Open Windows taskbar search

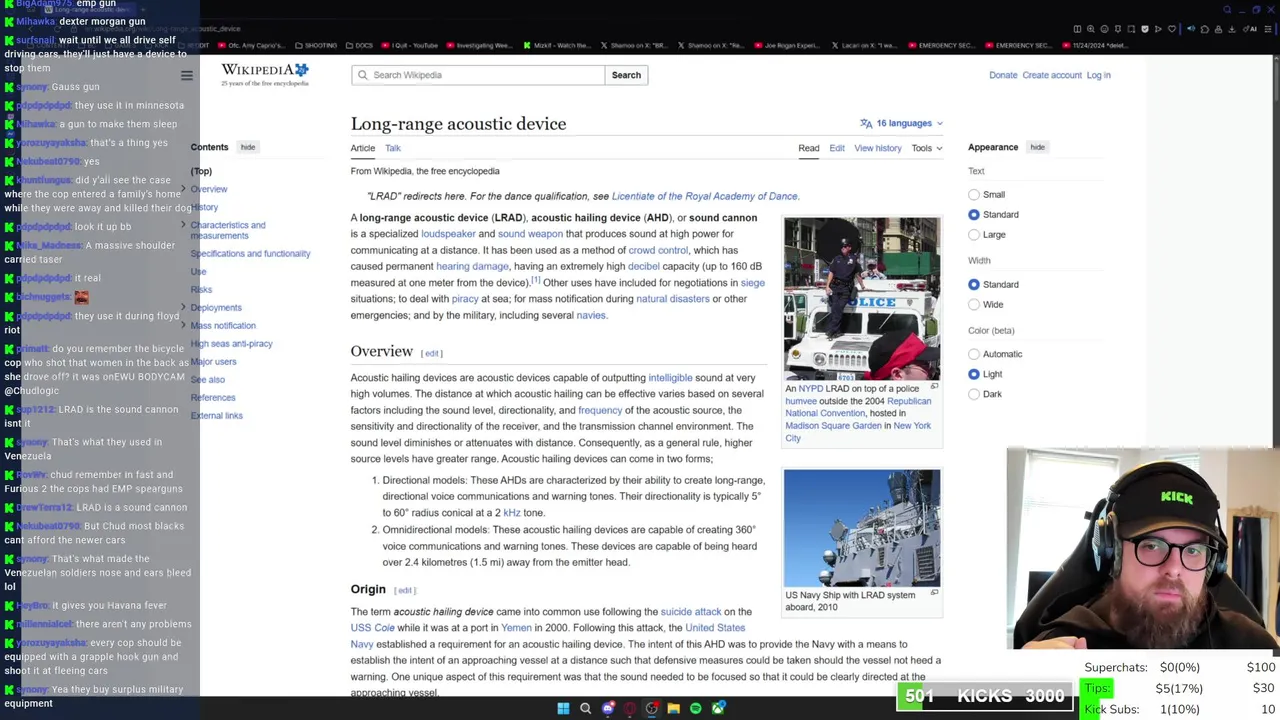click(585, 708)
